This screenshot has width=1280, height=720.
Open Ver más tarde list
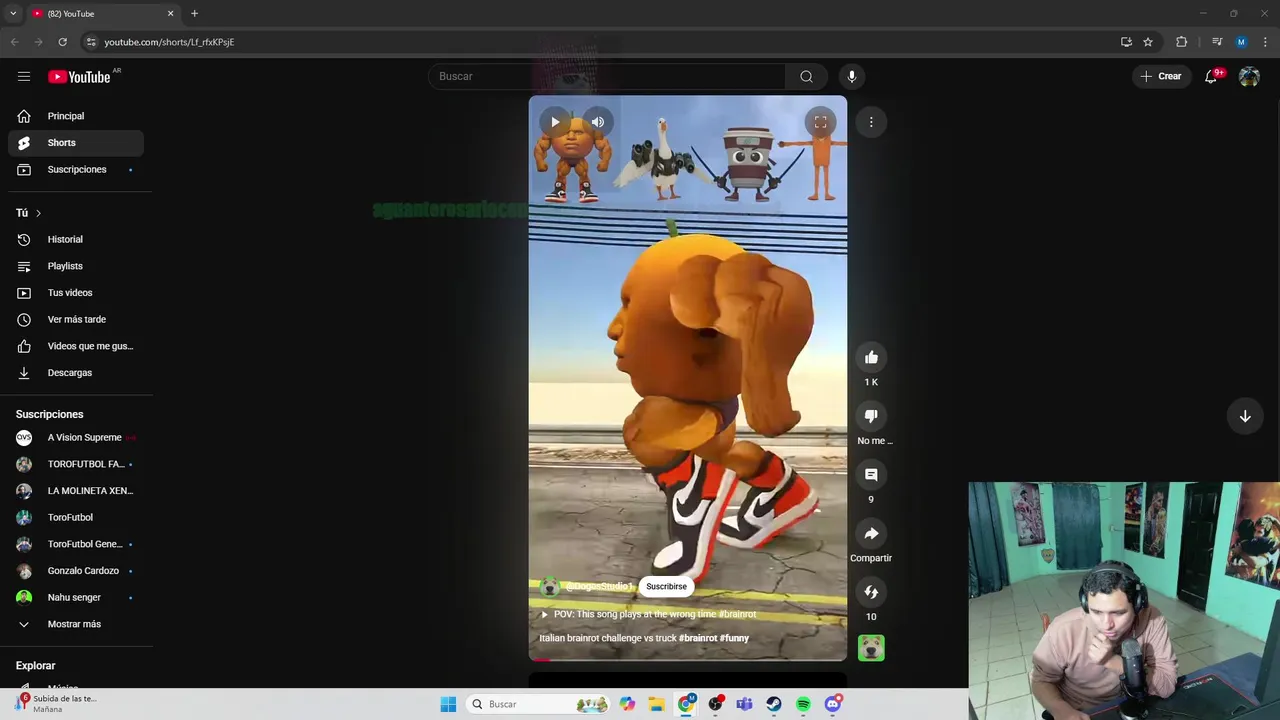[x=76, y=319]
